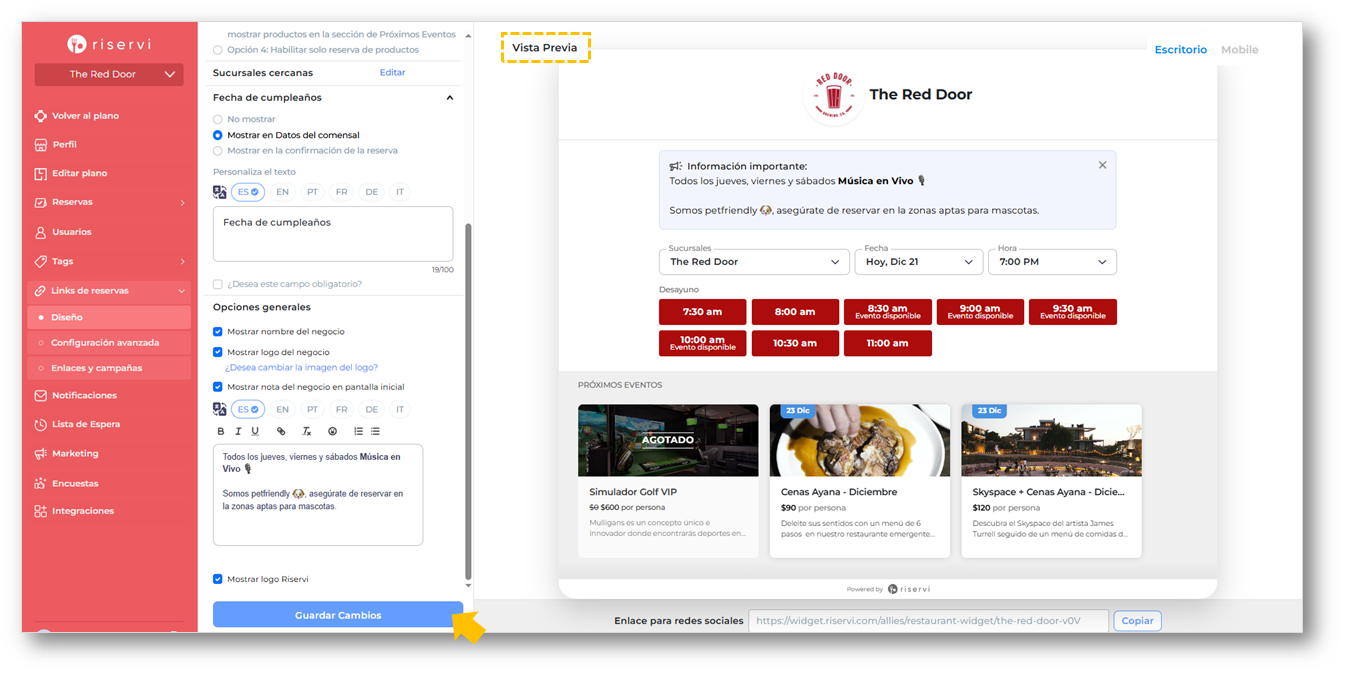Select the No mostrar radio option
Viewport: 1345px width, 675px height.
tap(218, 119)
